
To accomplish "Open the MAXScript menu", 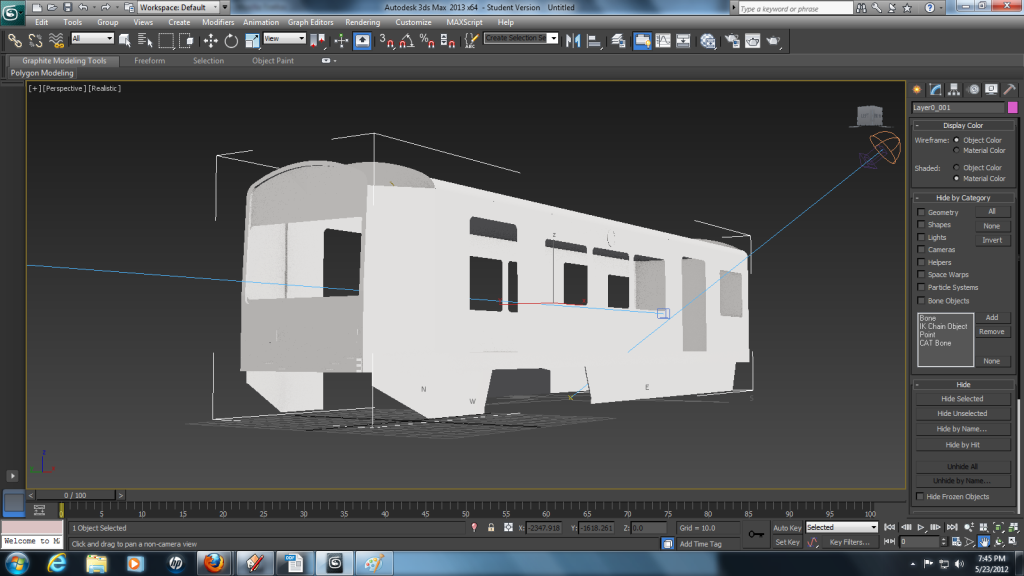I will [464, 22].
